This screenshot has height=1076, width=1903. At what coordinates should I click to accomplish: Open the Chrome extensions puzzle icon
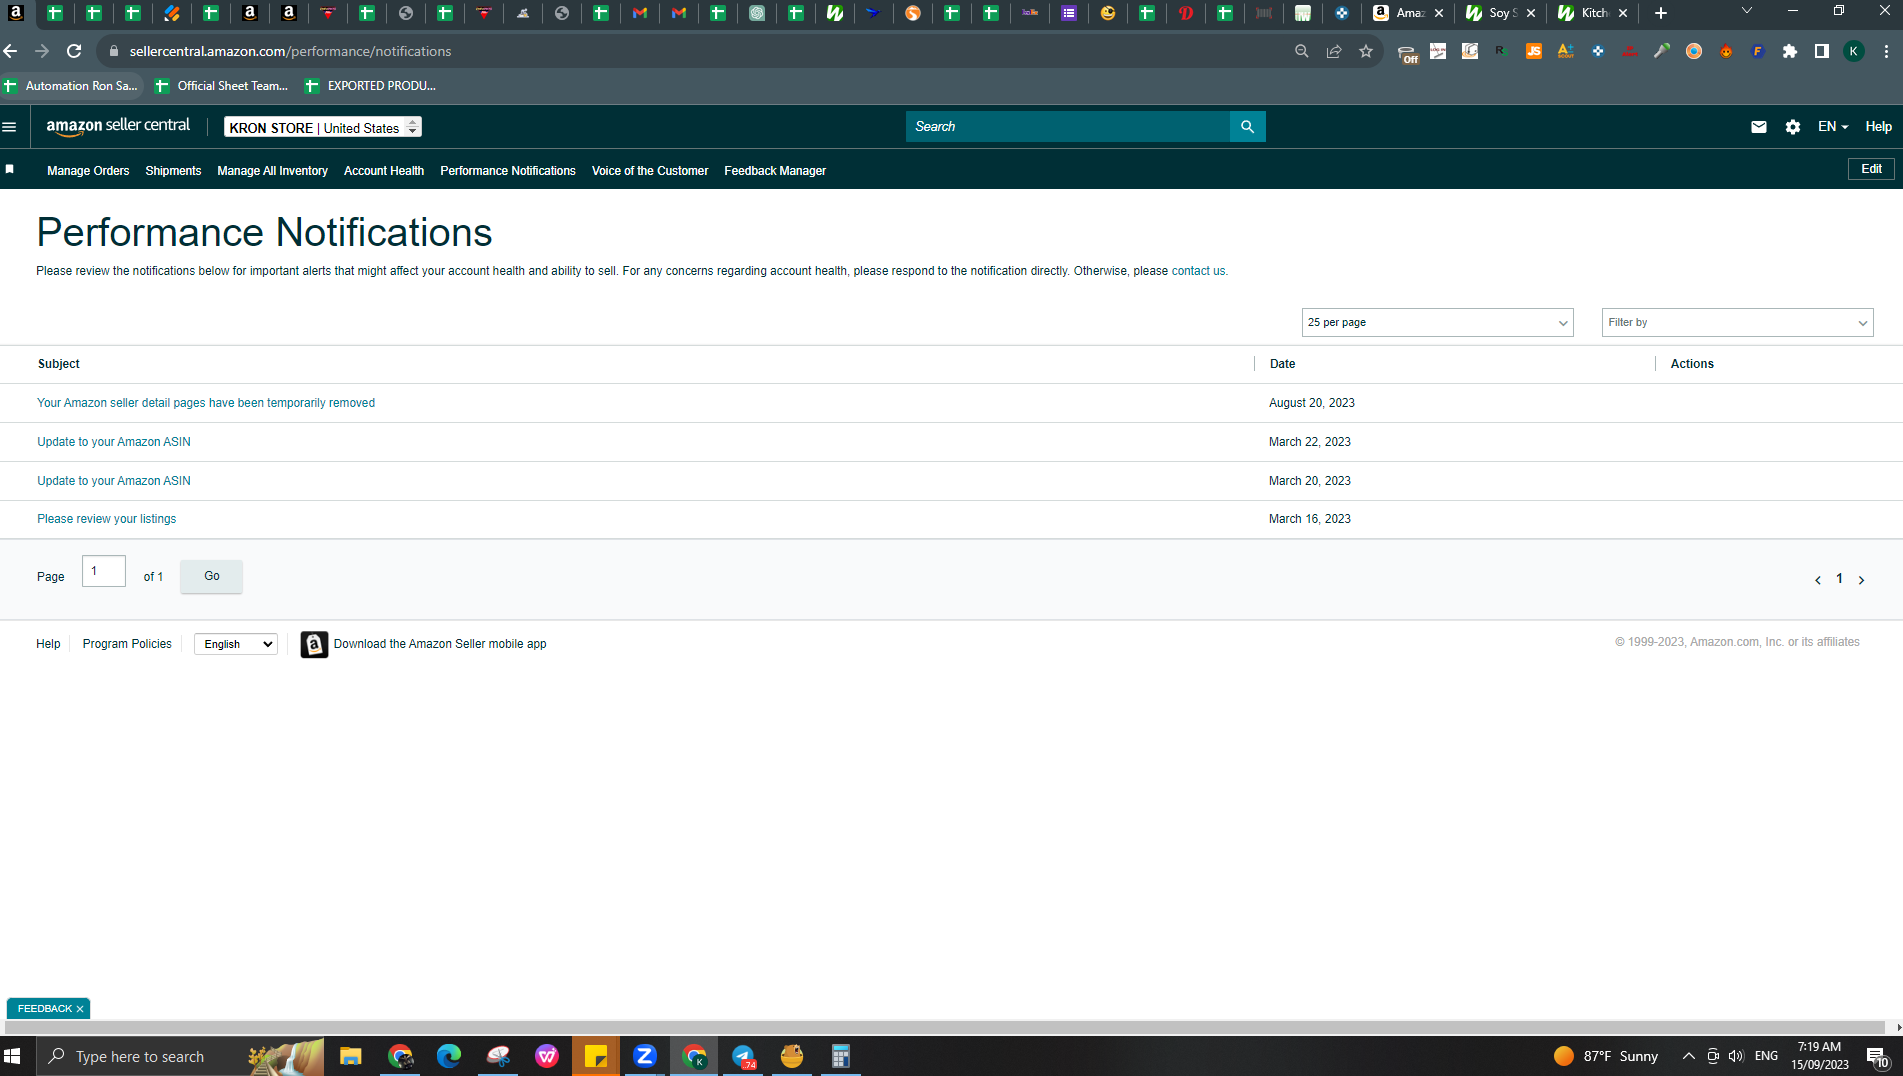pyautogui.click(x=1790, y=51)
